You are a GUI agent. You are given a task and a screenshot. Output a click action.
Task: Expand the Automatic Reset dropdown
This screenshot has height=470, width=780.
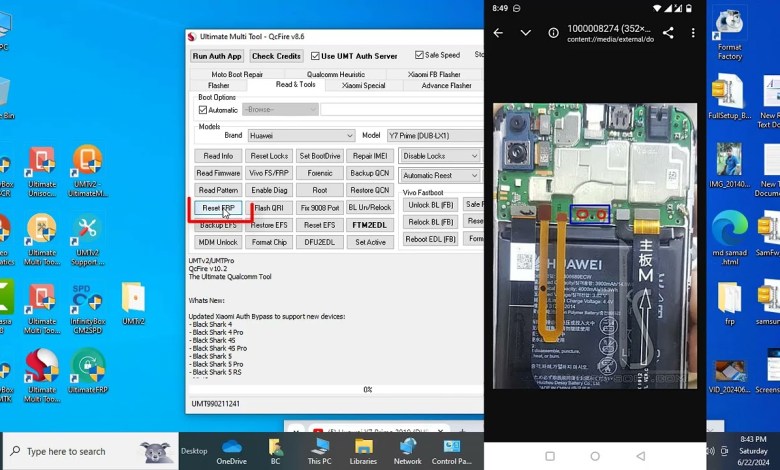(440, 175)
